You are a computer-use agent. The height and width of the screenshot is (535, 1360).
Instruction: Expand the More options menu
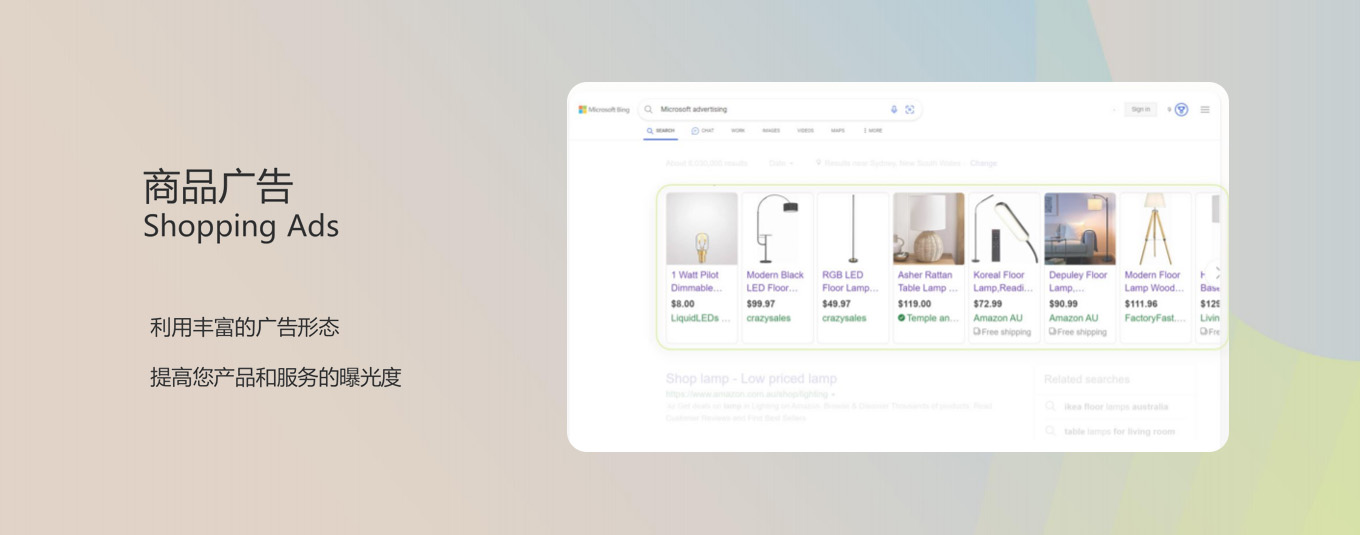click(872, 131)
